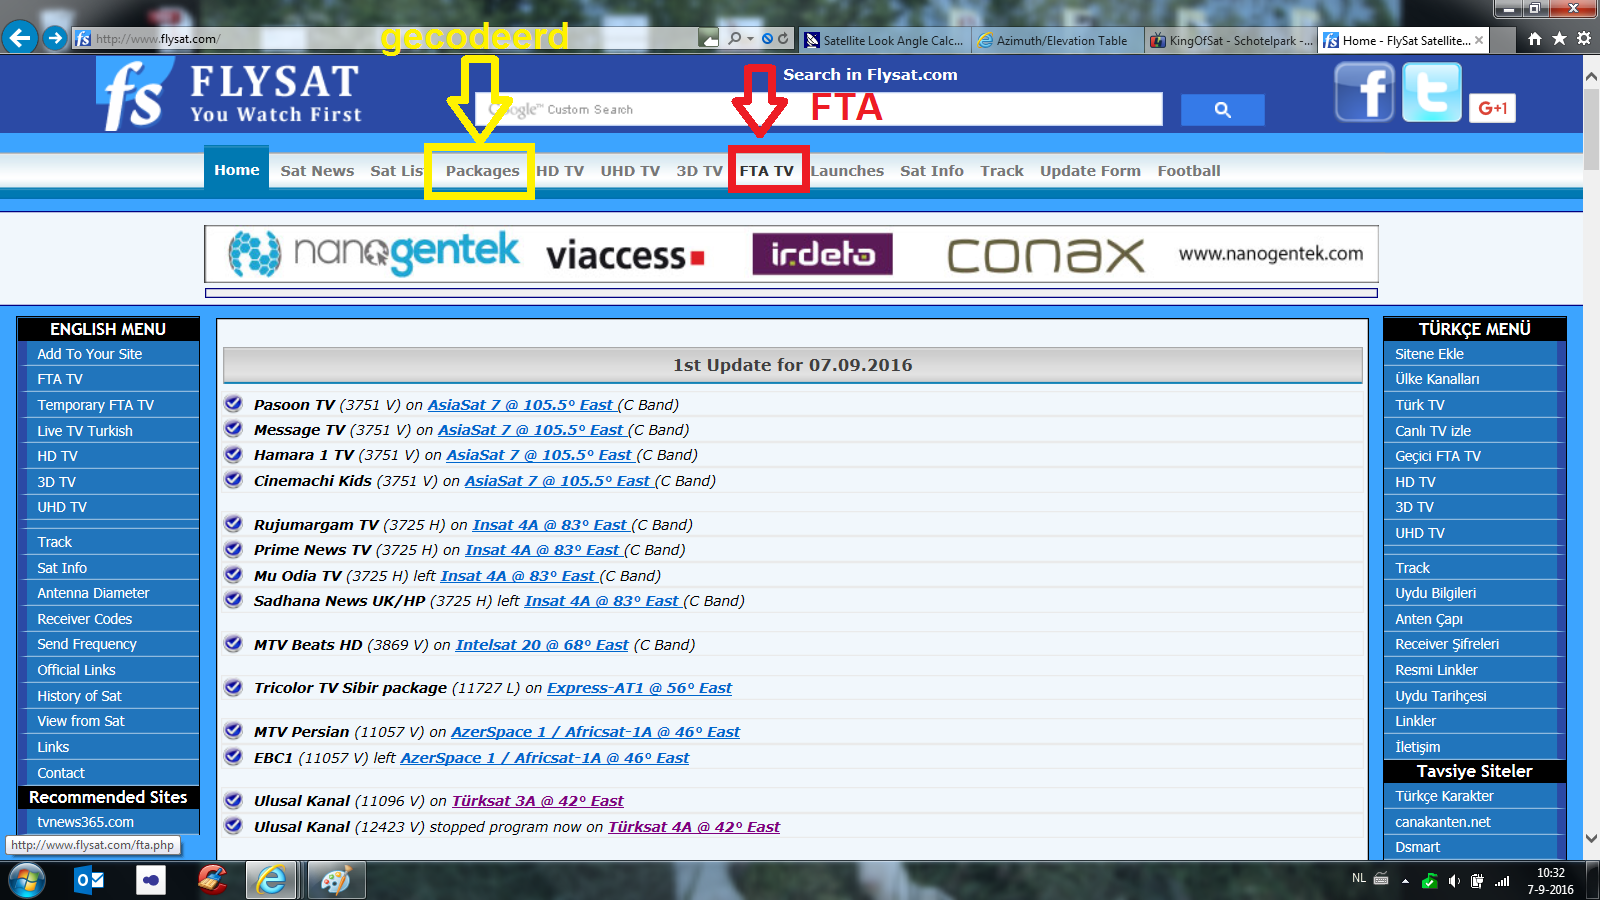Open Launches in navigation bar
Screen dimensions: 1600x908
coord(847,171)
